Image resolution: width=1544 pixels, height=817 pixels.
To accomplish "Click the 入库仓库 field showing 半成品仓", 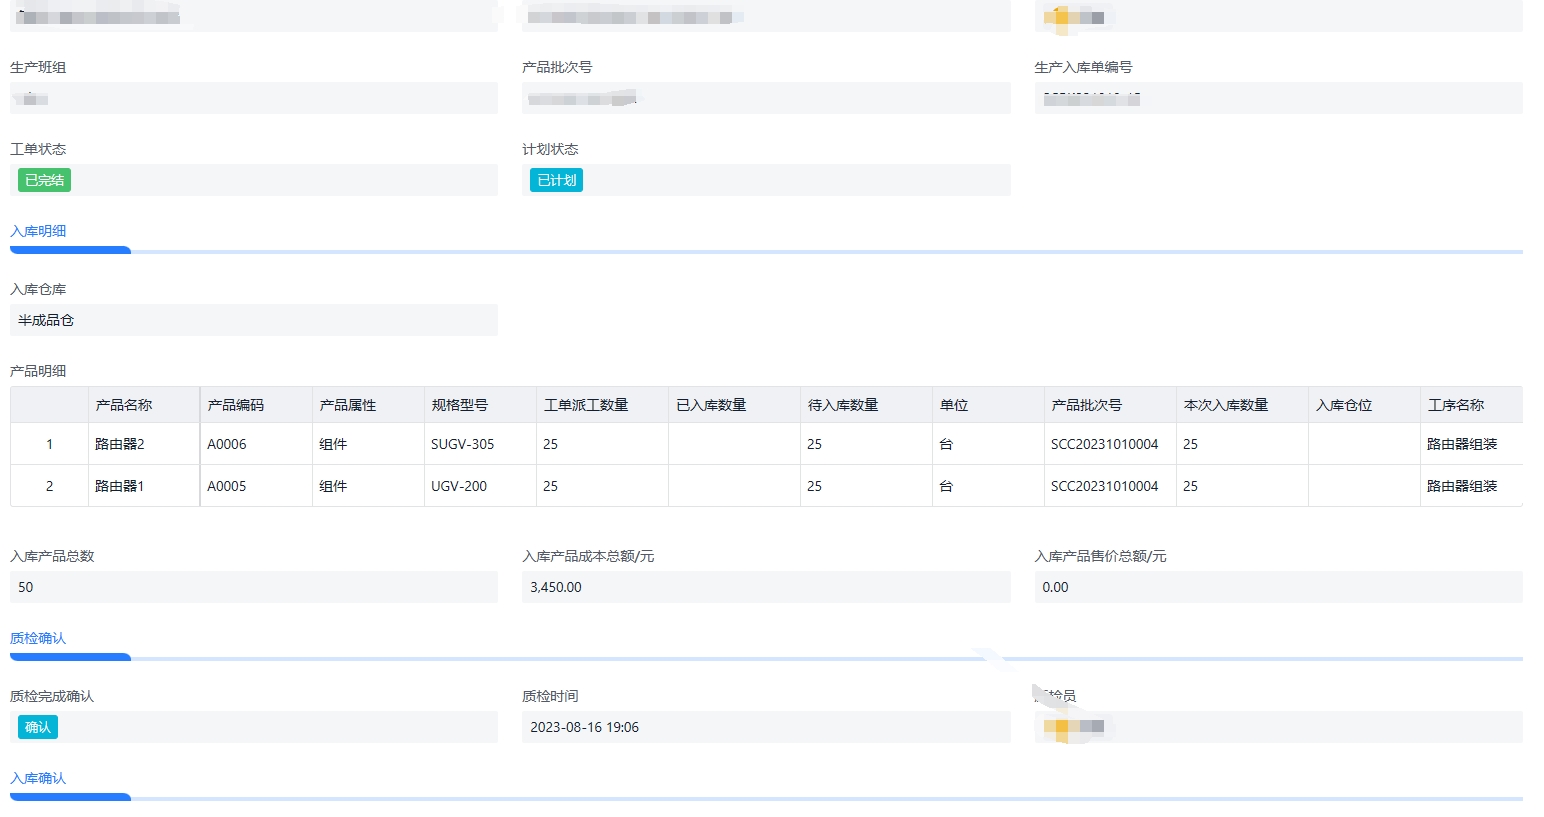I will click(x=253, y=320).
